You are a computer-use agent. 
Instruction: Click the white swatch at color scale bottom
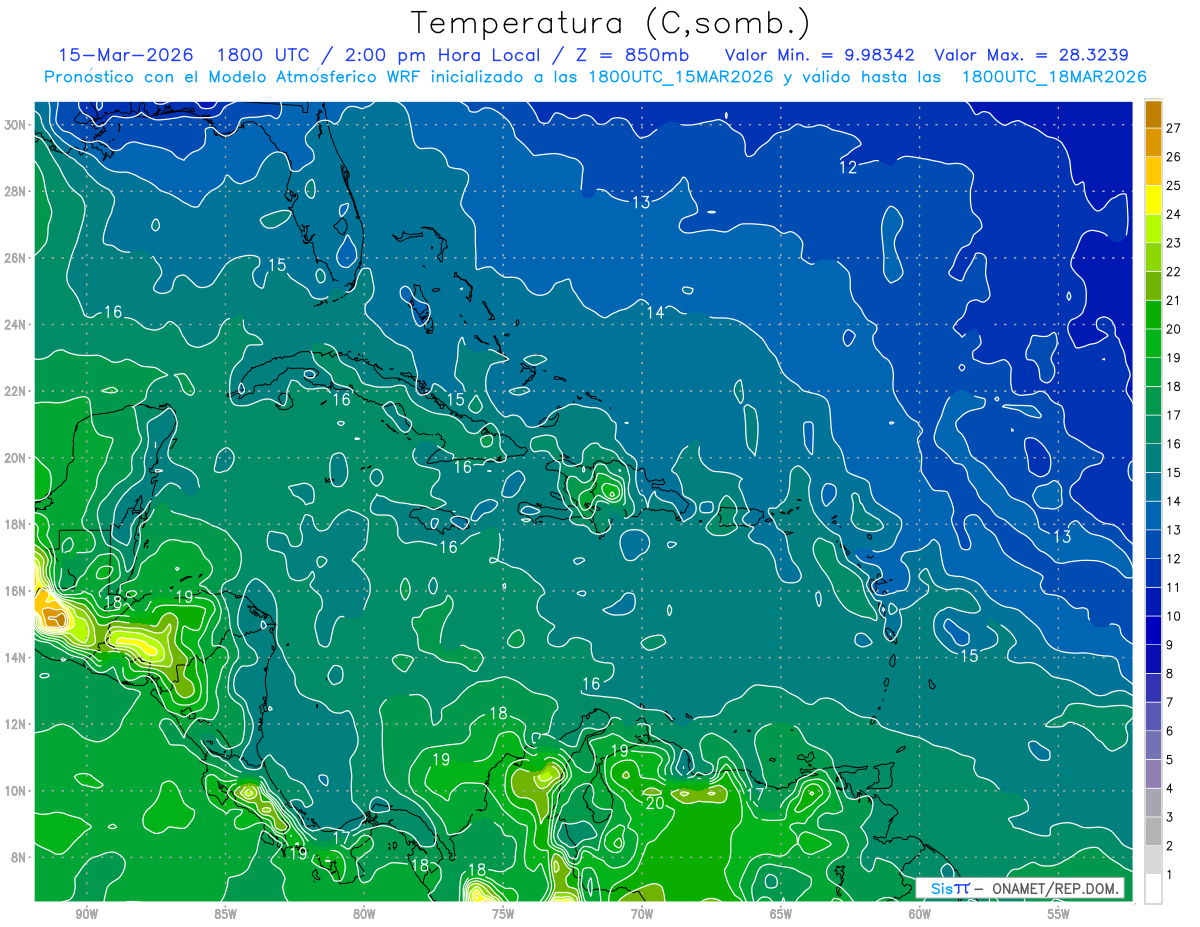coord(1153,888)
